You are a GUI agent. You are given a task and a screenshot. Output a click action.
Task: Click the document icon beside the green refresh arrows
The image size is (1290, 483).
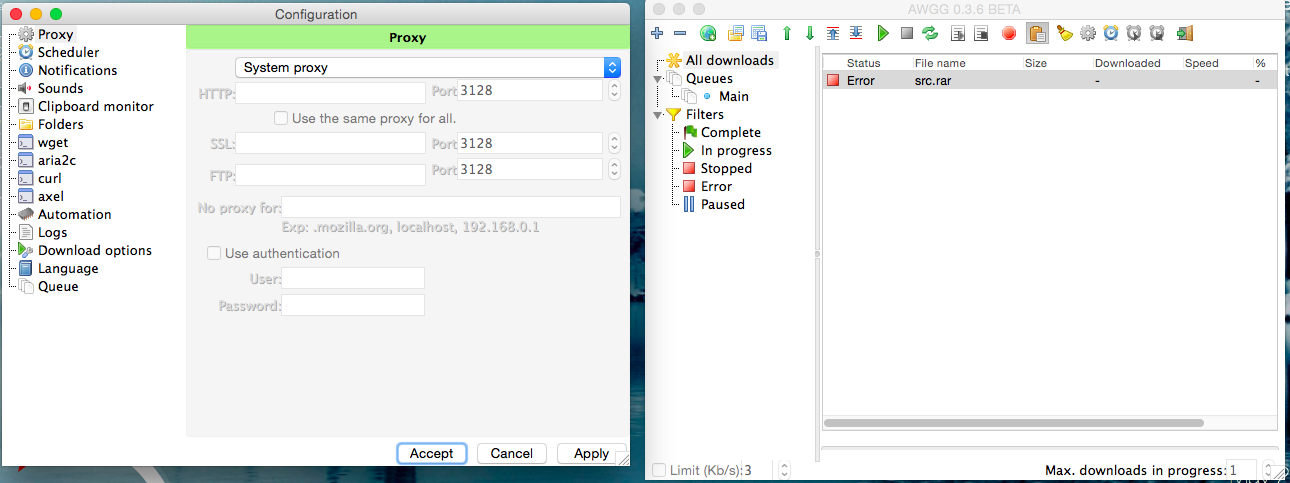click(958, 33)
